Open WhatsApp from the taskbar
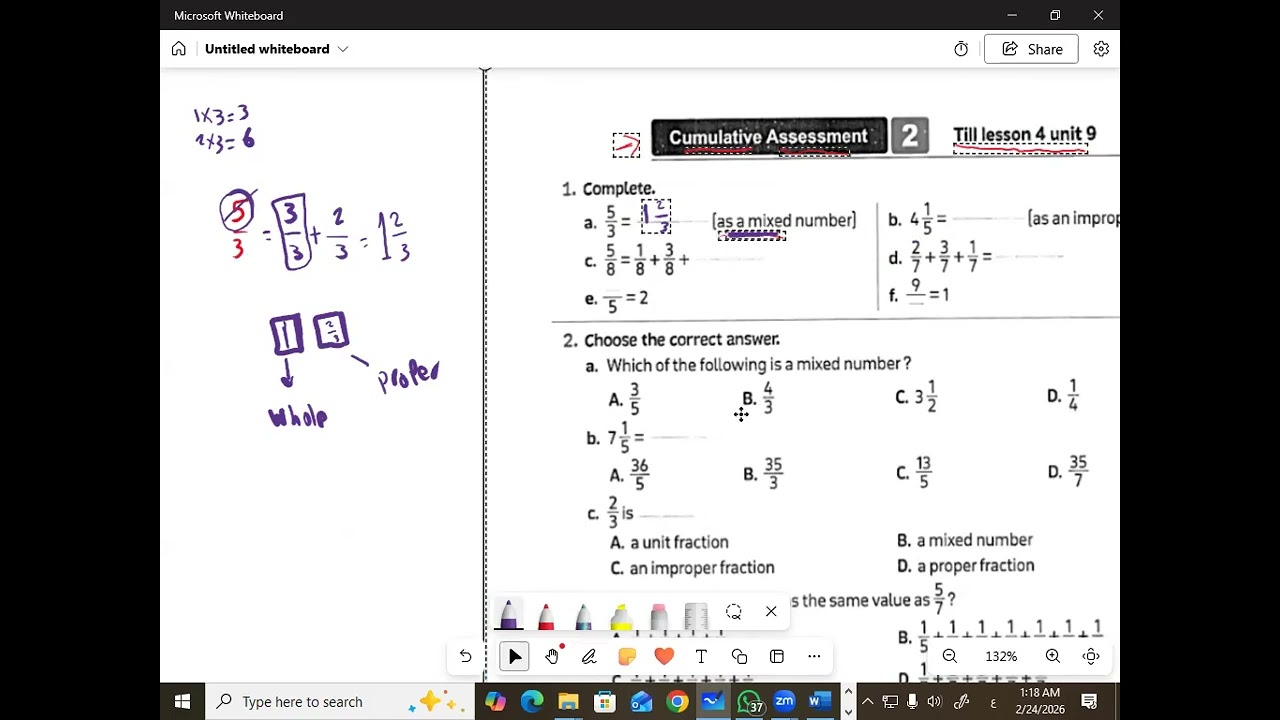 [749, 702]
